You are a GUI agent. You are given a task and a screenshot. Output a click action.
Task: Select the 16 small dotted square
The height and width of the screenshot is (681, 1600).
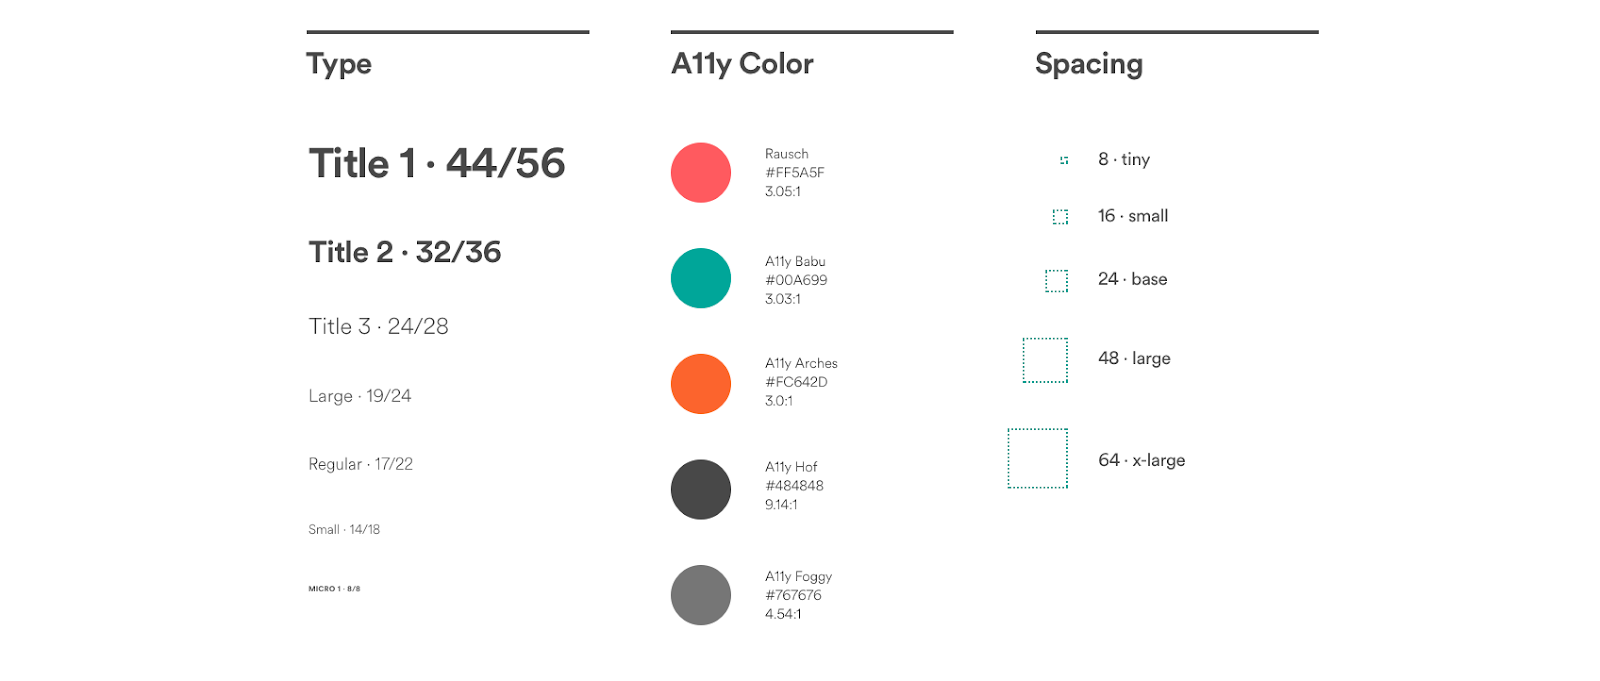pyautogui.click(x=1060, y=217)
